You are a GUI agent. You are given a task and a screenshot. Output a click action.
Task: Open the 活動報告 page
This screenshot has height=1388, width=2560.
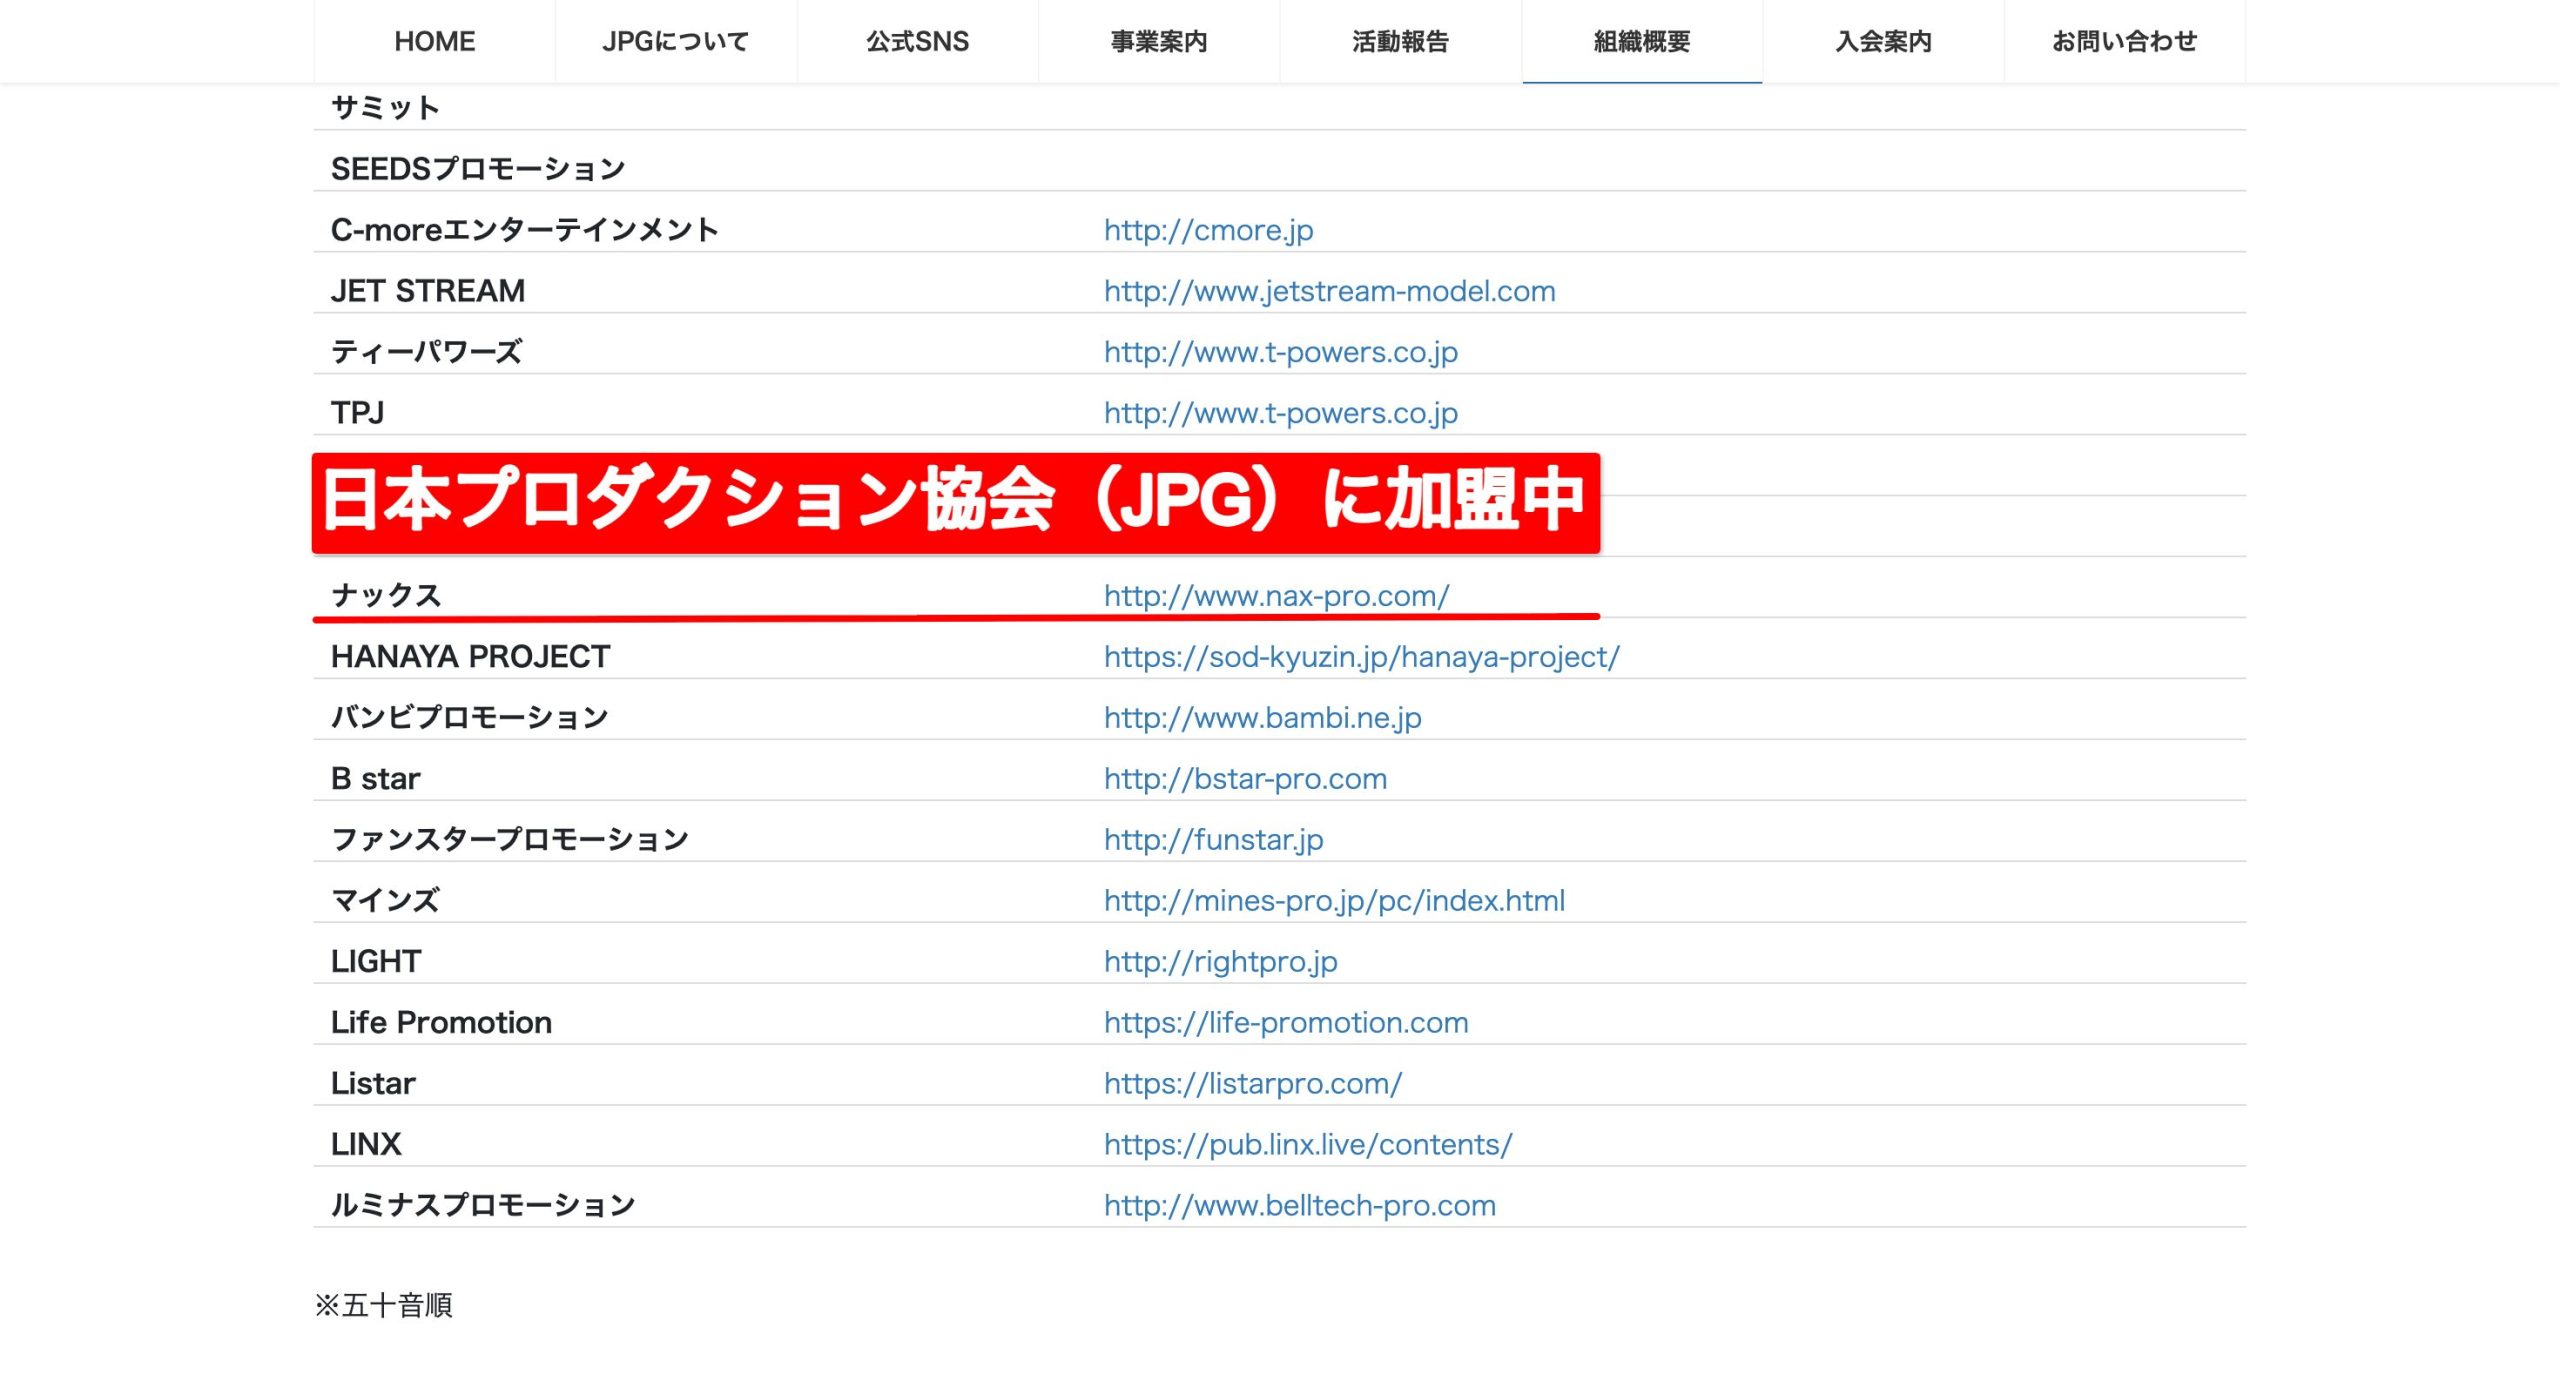click(1399, 41)
